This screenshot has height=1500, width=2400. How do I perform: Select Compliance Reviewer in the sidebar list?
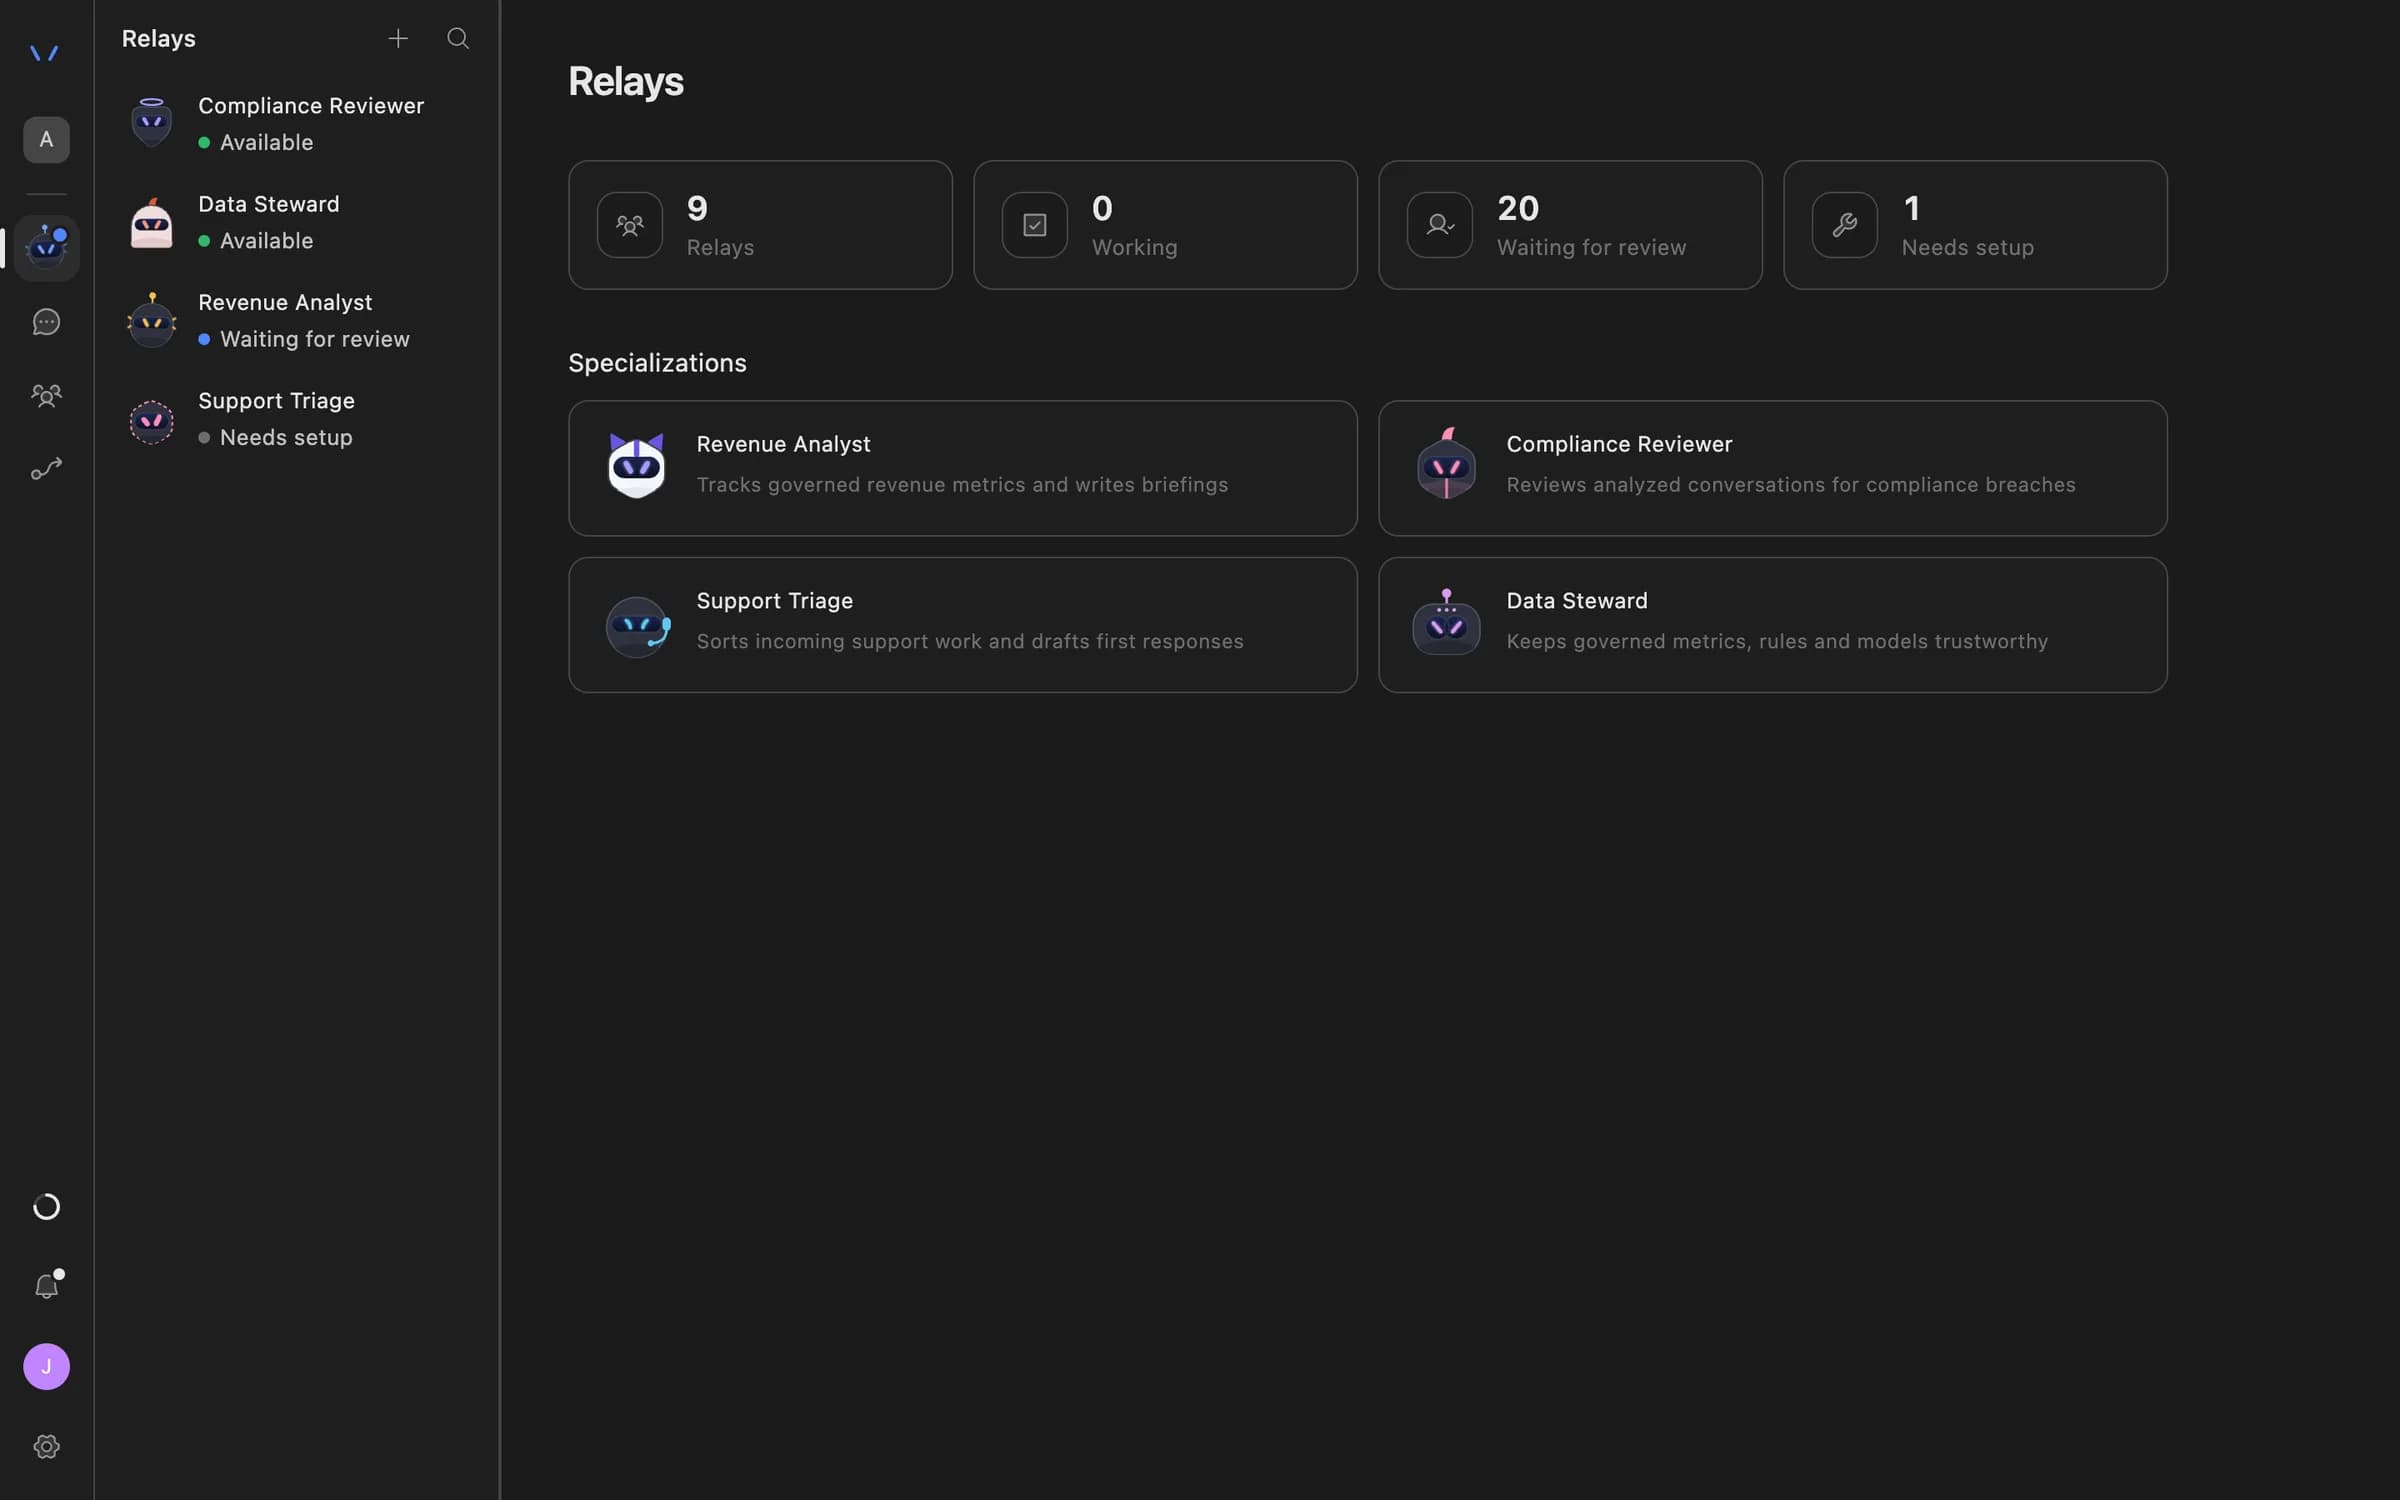[x=297, y=124]
